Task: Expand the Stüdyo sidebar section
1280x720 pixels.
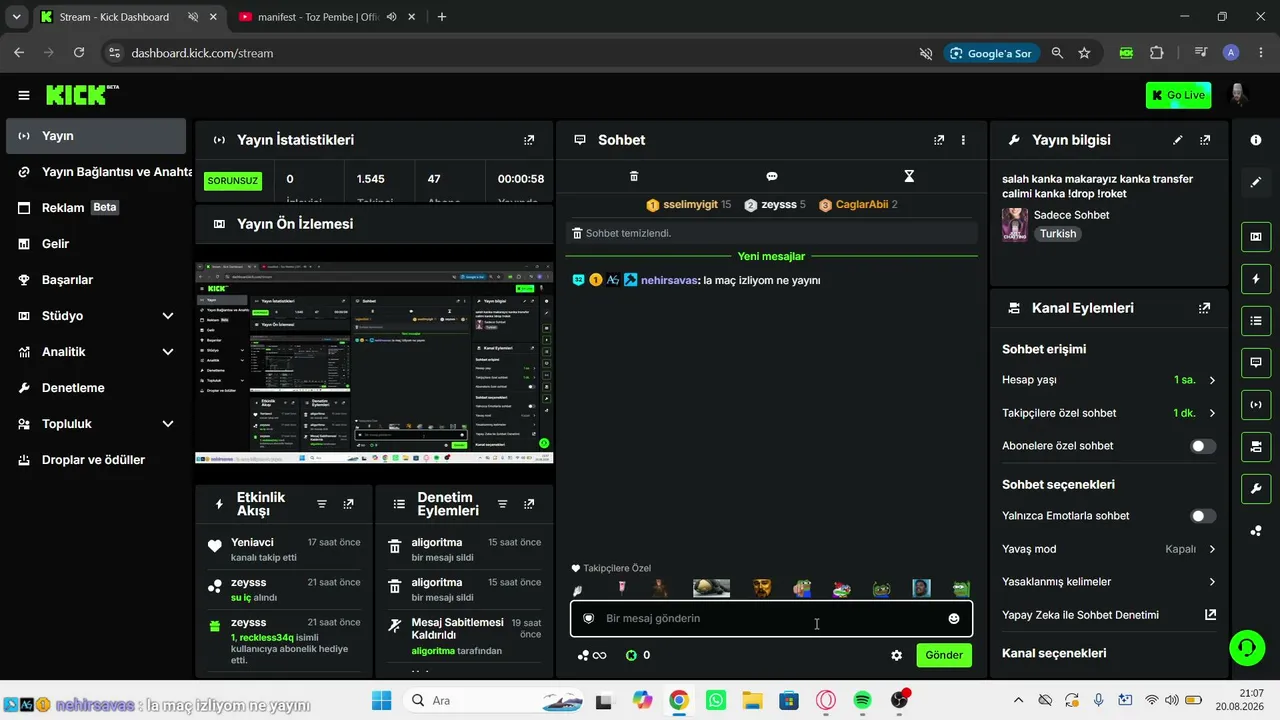Action: pyautogui.click(x=168, y=316)
